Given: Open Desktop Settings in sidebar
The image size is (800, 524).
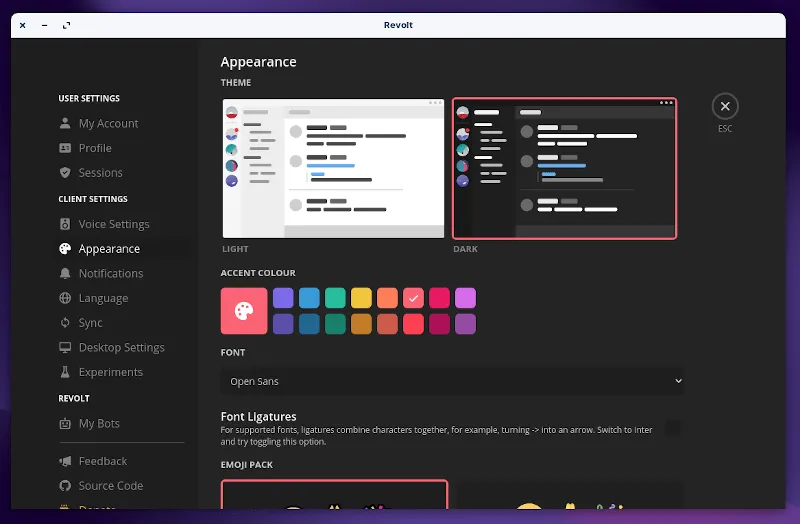Looking at the screenshot, I should [x=121, y=348].
